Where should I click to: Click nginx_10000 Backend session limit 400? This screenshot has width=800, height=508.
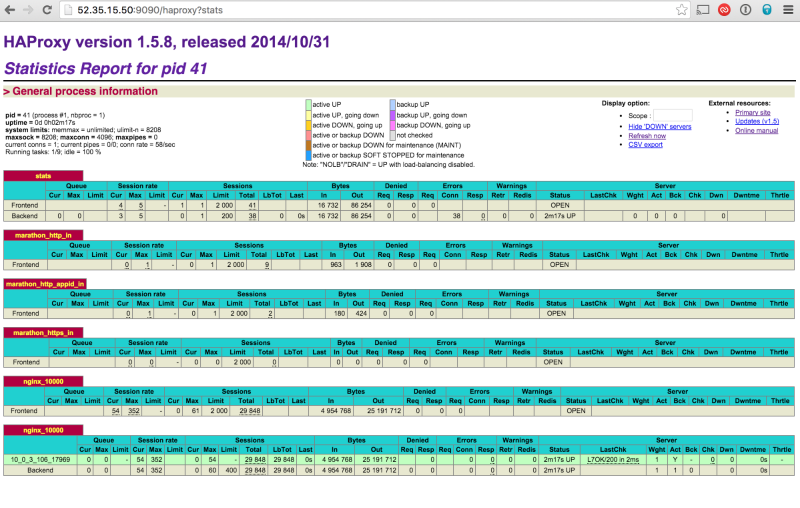[x=231, y=470]
